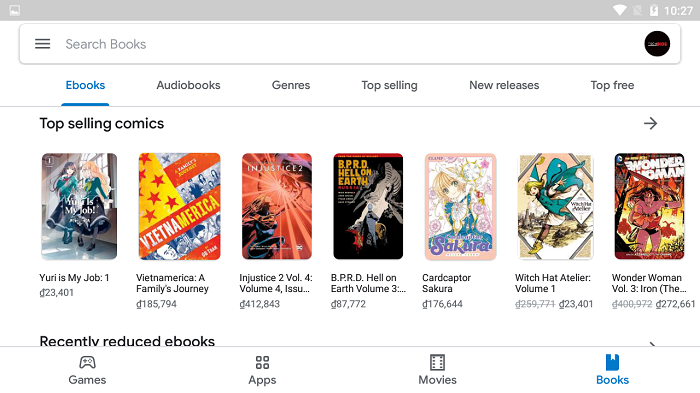Focus the Search Books field

pos(350,44)
